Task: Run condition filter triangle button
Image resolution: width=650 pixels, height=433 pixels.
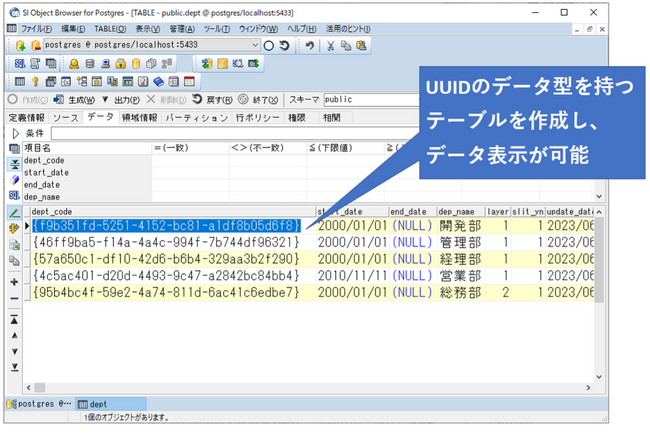Action: [x=16, y=133]
